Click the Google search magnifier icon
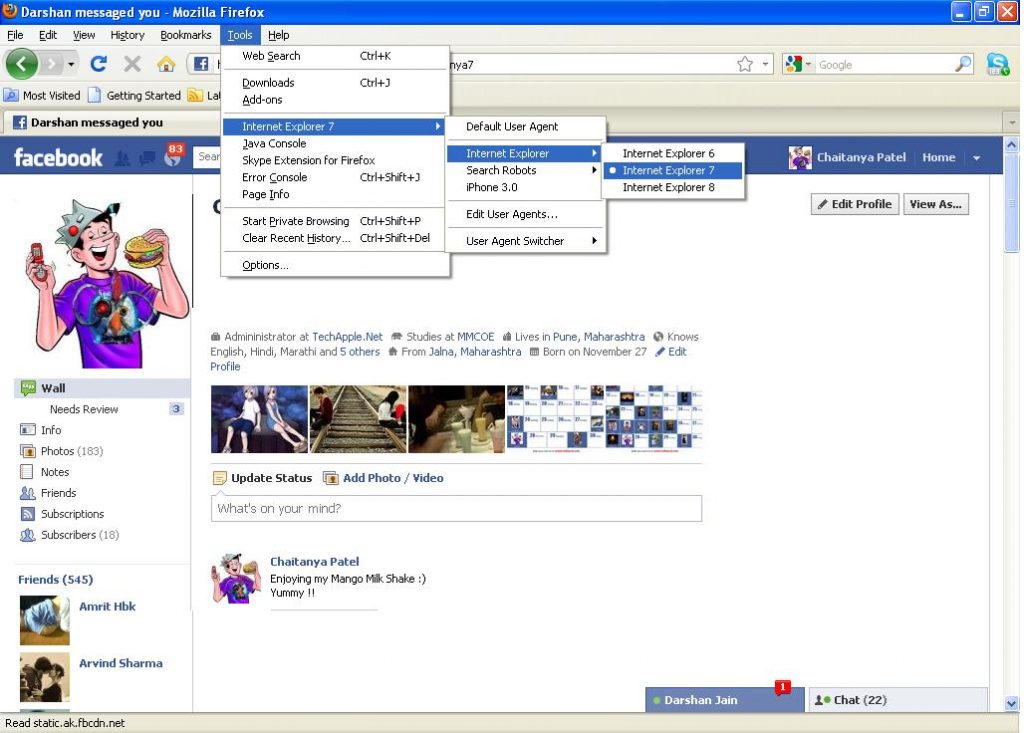This screenshot has width=1024, height=733. pyautogui.click(x=963, y=64)
